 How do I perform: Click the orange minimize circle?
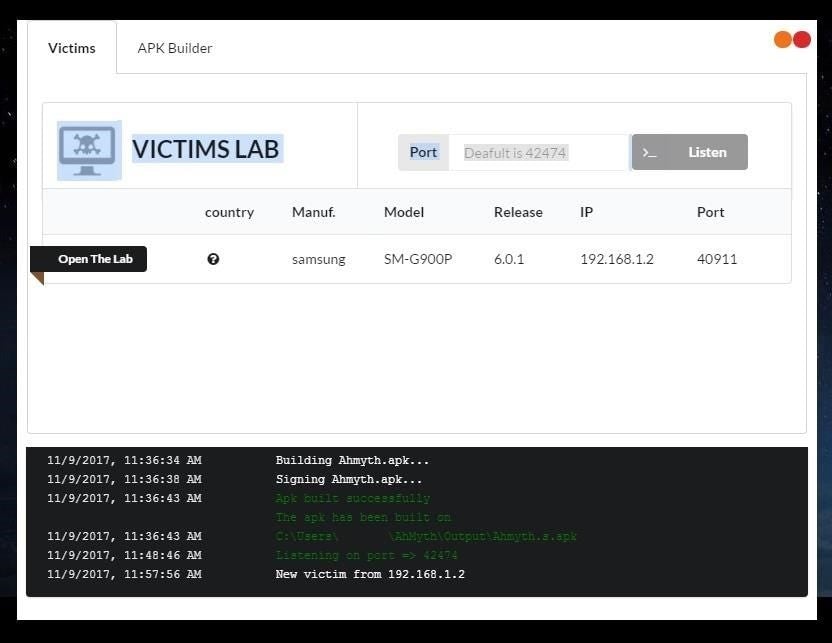click(783, 40)
